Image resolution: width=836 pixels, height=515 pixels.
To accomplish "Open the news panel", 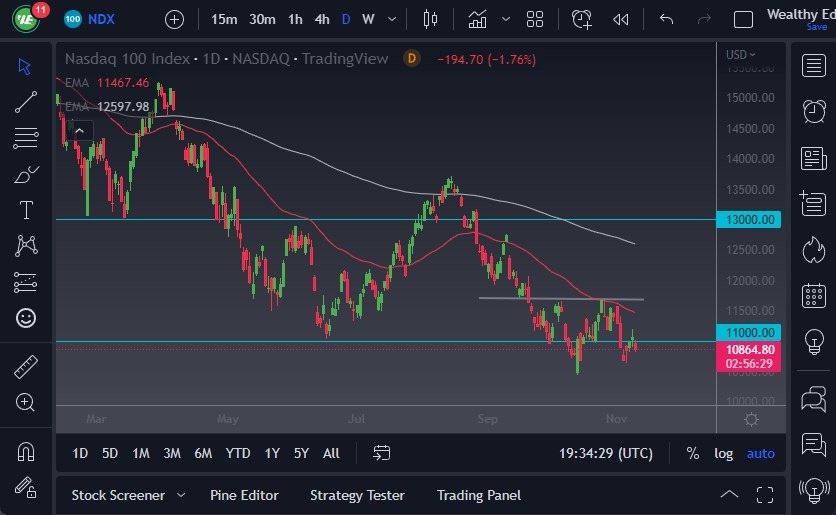I will point(814,158).
